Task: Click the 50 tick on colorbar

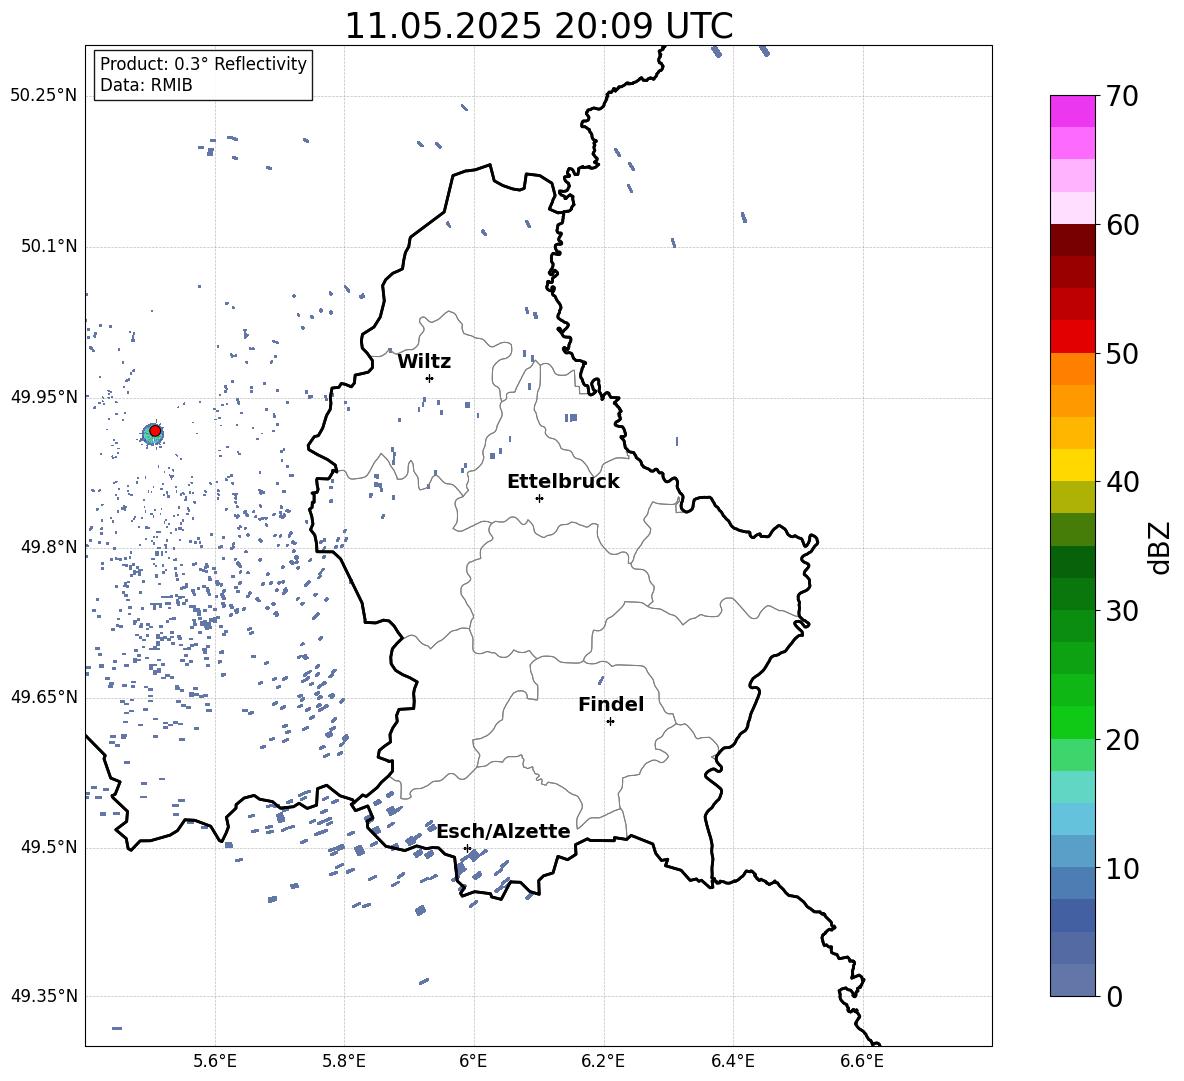Action: click(1121, 353)
